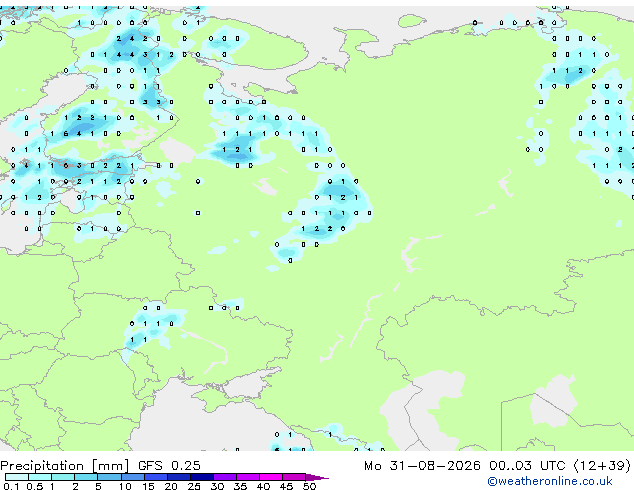Select the 15–20 mm legend color box

click(155, 477)
